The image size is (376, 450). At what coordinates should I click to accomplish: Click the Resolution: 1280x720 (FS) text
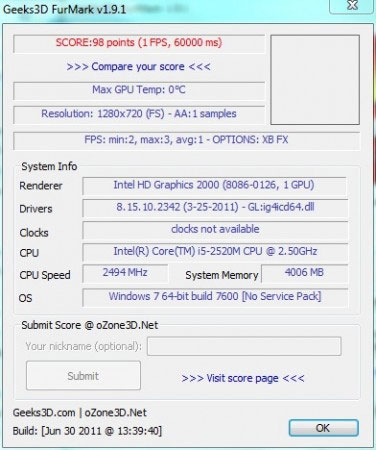pyautogui.click(x=139, y=114)
